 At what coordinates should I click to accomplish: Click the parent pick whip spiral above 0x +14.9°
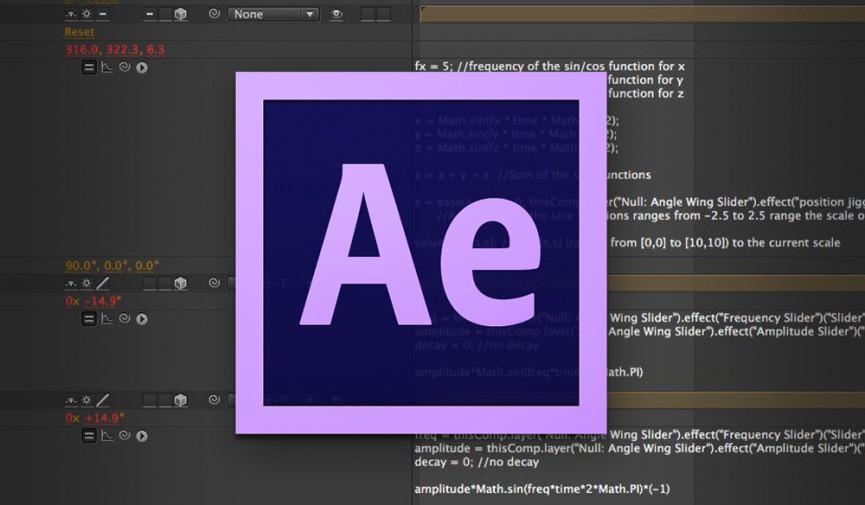coord(214,400)
